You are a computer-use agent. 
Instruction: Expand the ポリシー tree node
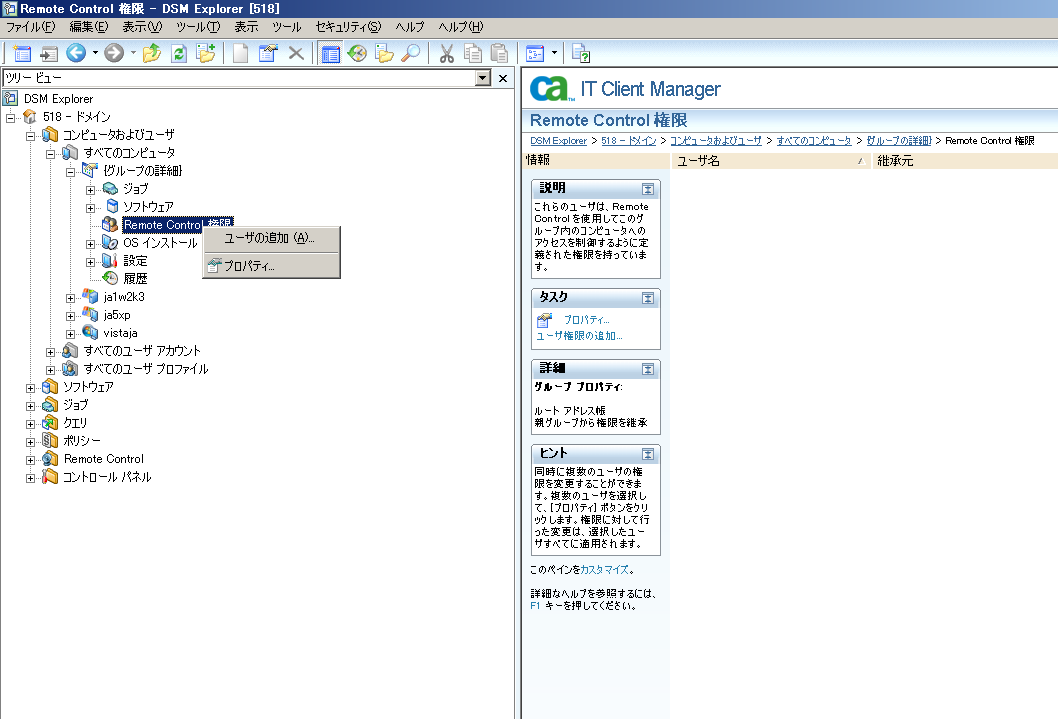click(30, 442)
